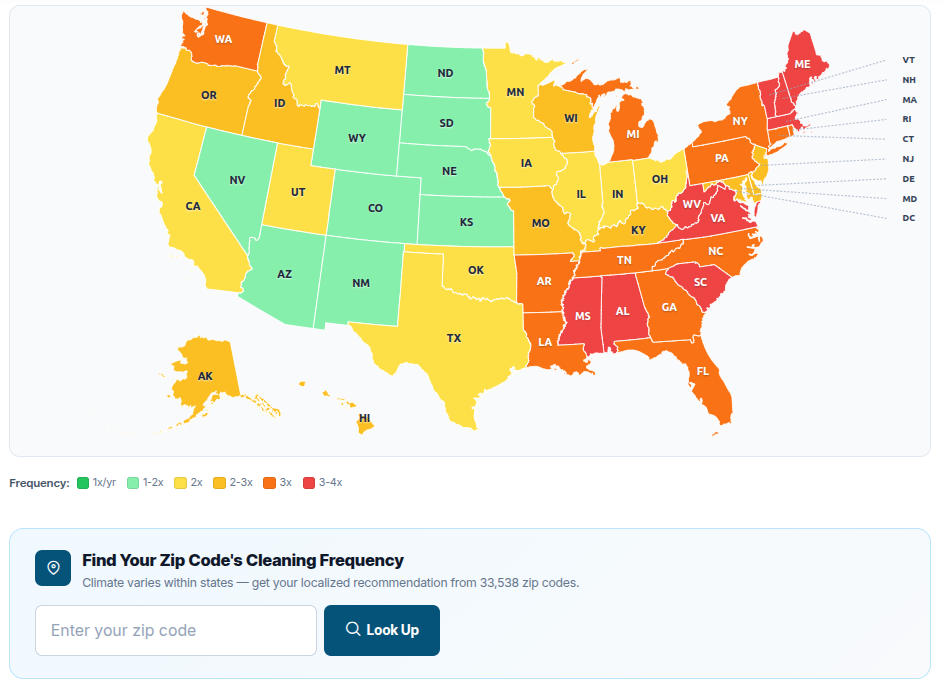
Task: Click the 2-3x amber legend swatch
Action: point(219,483)
